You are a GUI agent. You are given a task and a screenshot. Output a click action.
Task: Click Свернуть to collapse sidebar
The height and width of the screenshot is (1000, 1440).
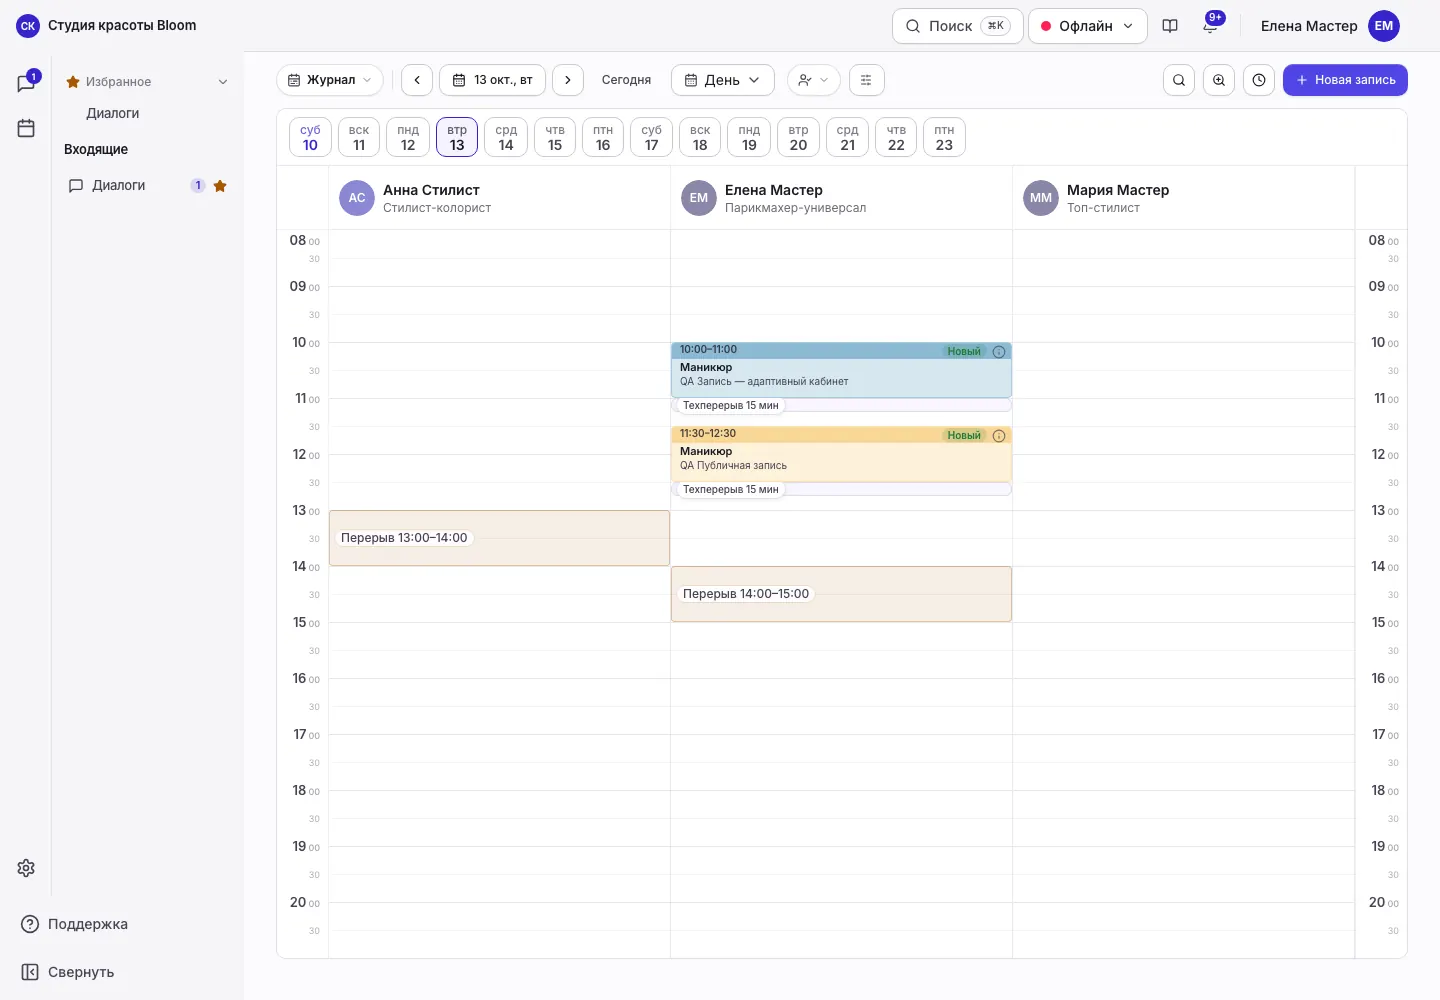pyautogui.click(x=68, y=972)
